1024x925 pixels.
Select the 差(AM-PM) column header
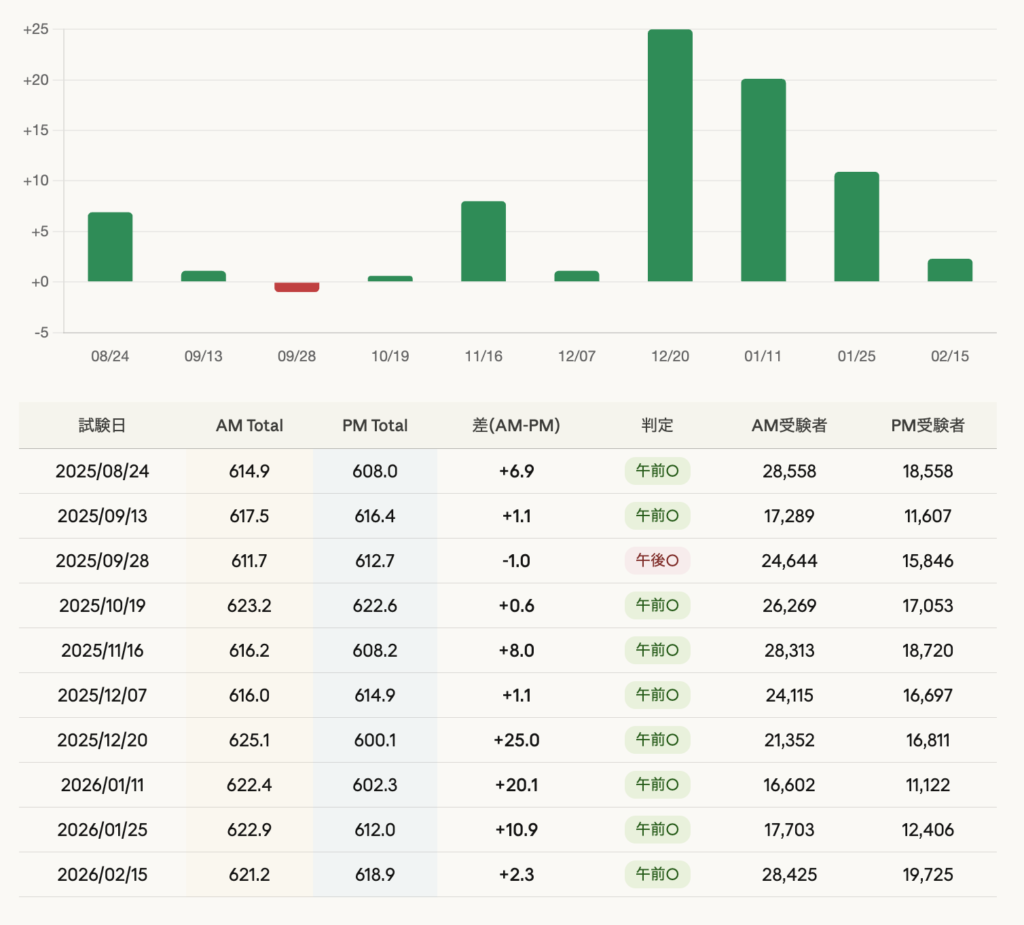point(516,425)
